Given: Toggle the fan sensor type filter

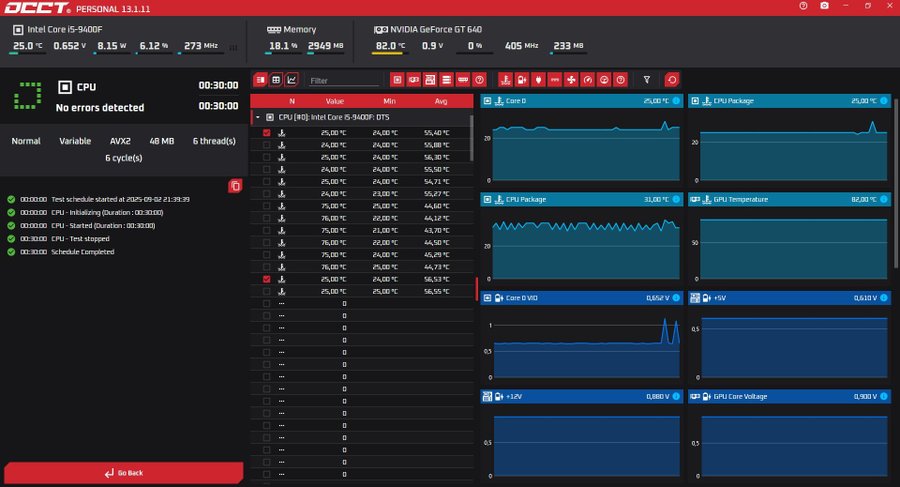Looking at the screenshot, I should (571, 80).
